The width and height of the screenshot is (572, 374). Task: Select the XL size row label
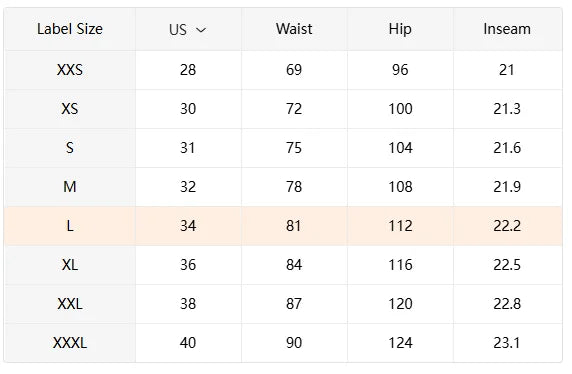coord(70,265)
